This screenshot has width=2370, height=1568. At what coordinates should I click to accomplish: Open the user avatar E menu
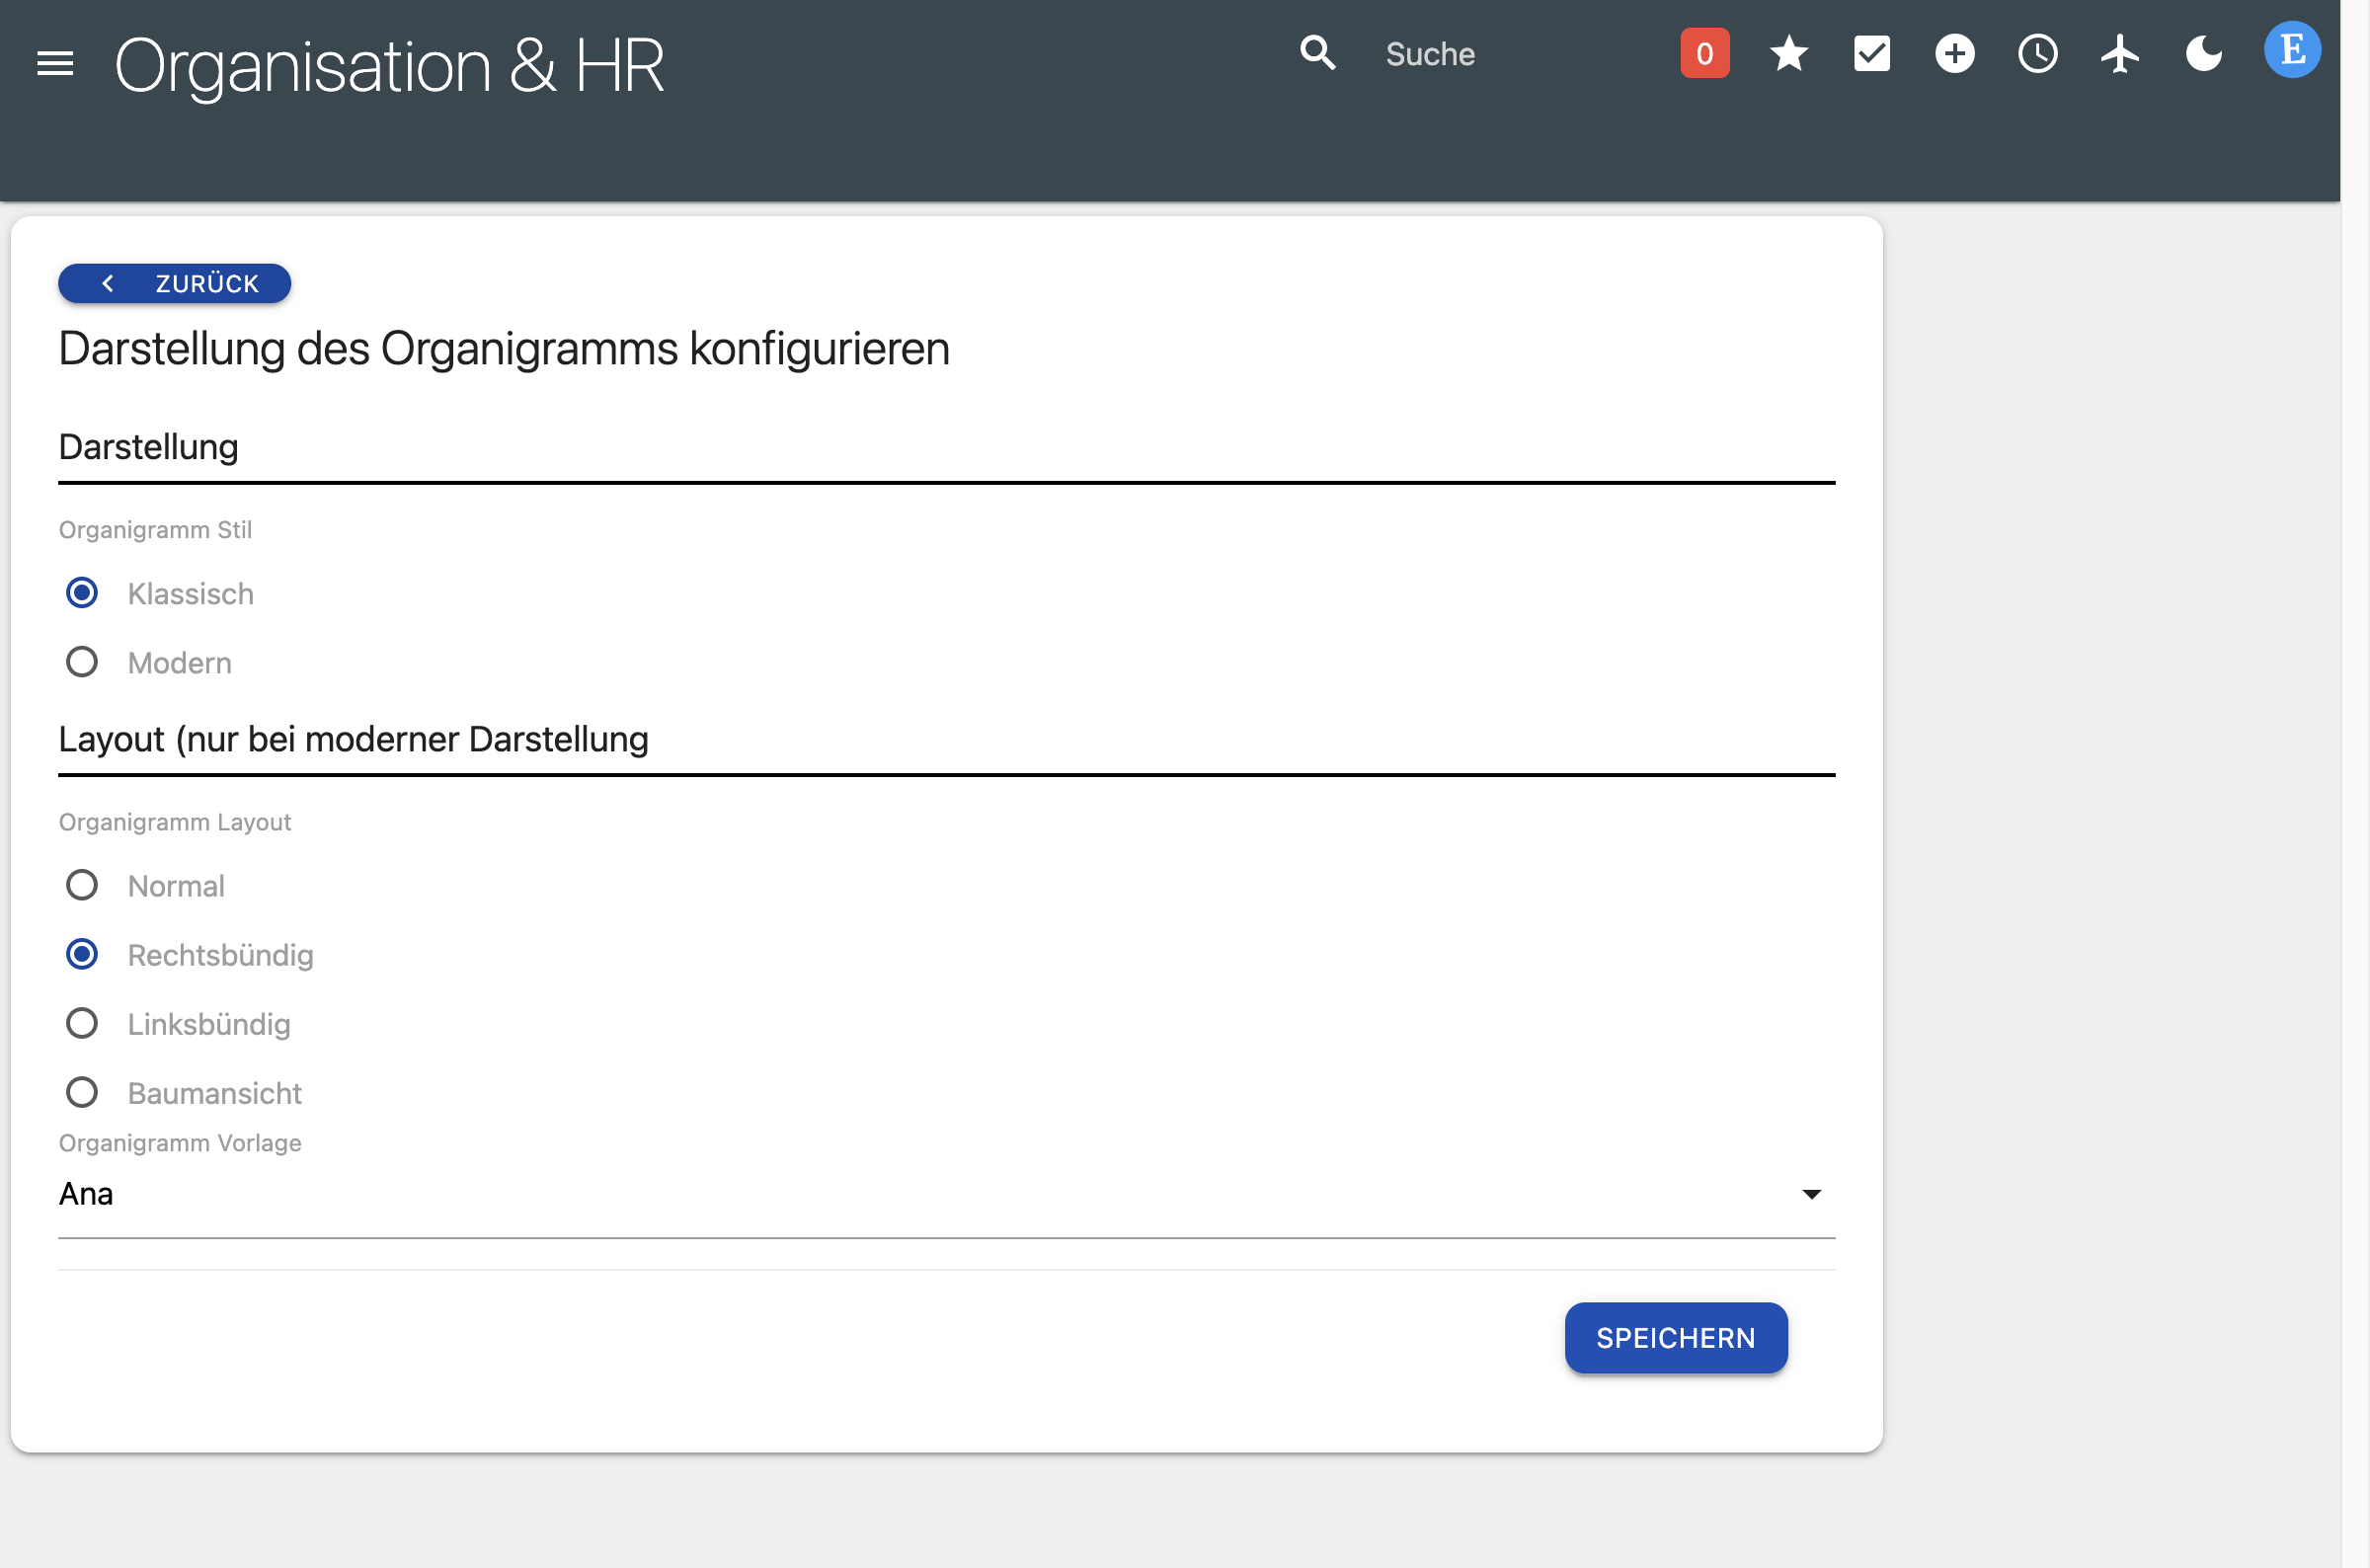tap(2291, 50)
